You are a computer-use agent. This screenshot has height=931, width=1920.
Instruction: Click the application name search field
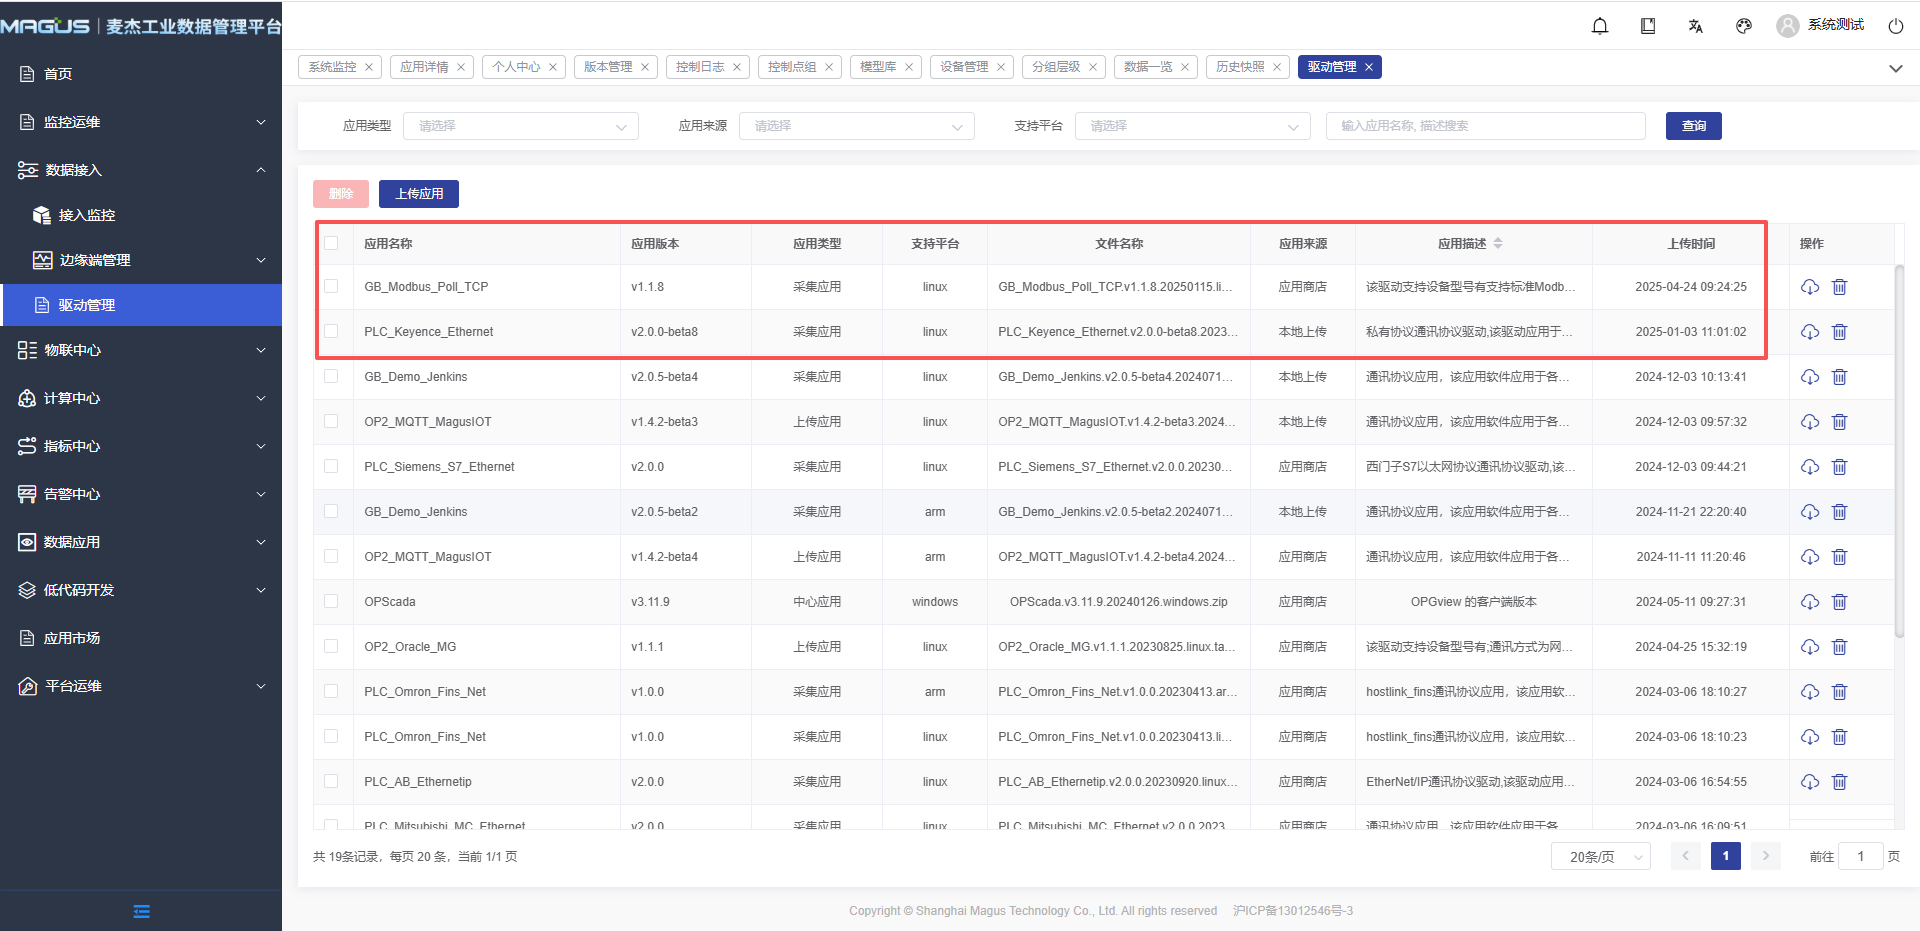pyautogui.click(x=1485, y=126)
